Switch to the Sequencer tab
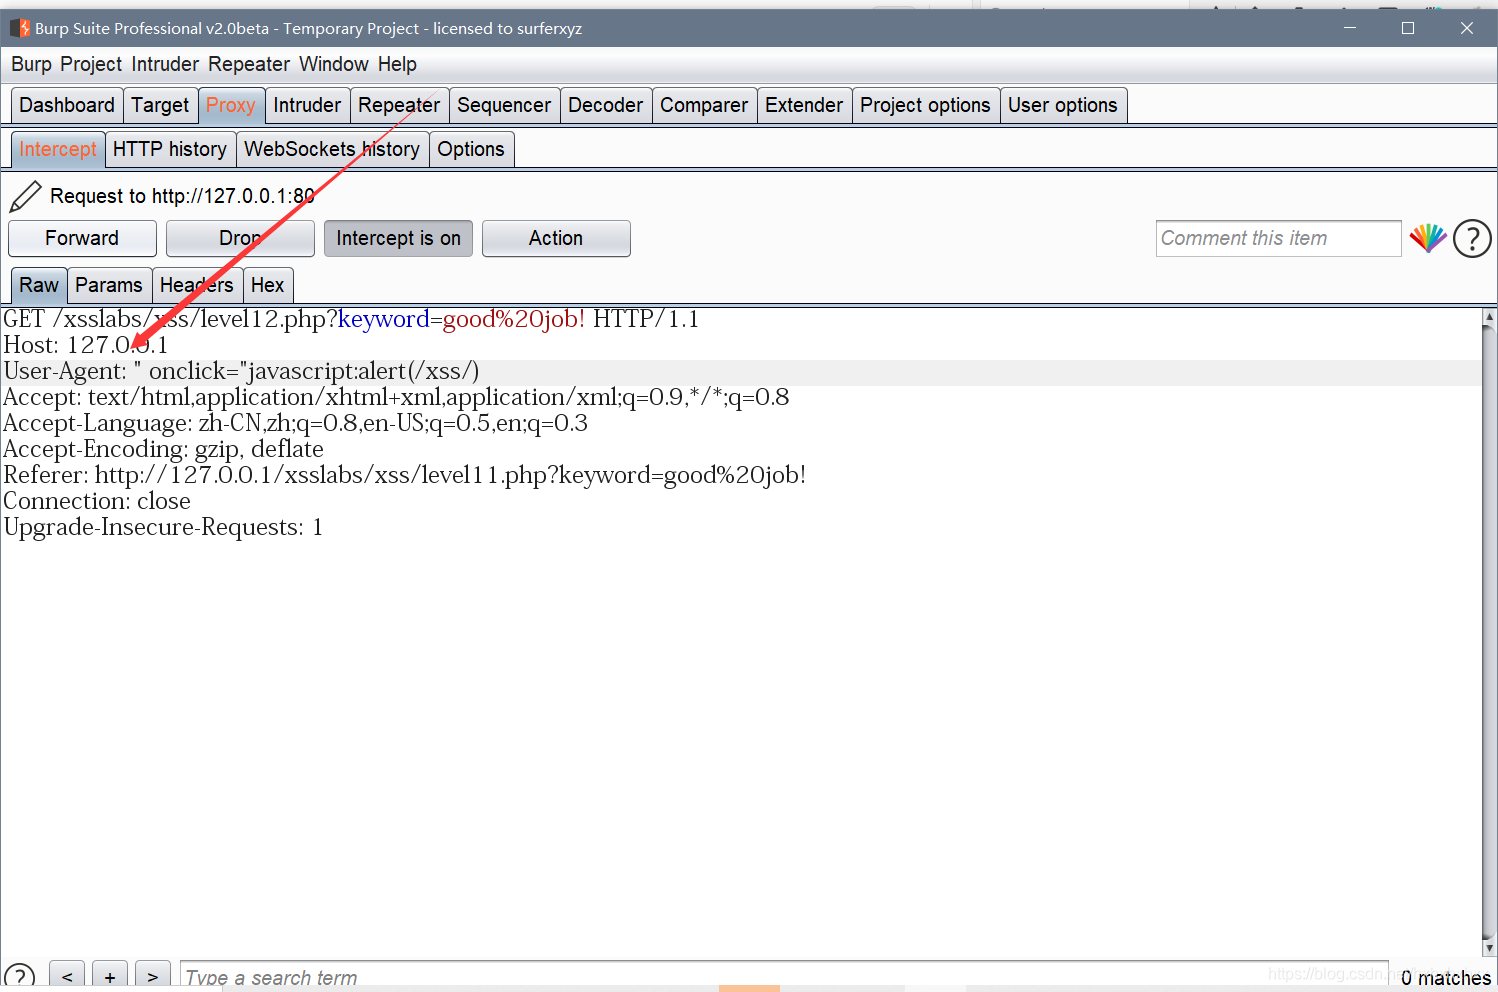Image resolution: width=1498 pixels, height=992 pixels. (504, 105)
